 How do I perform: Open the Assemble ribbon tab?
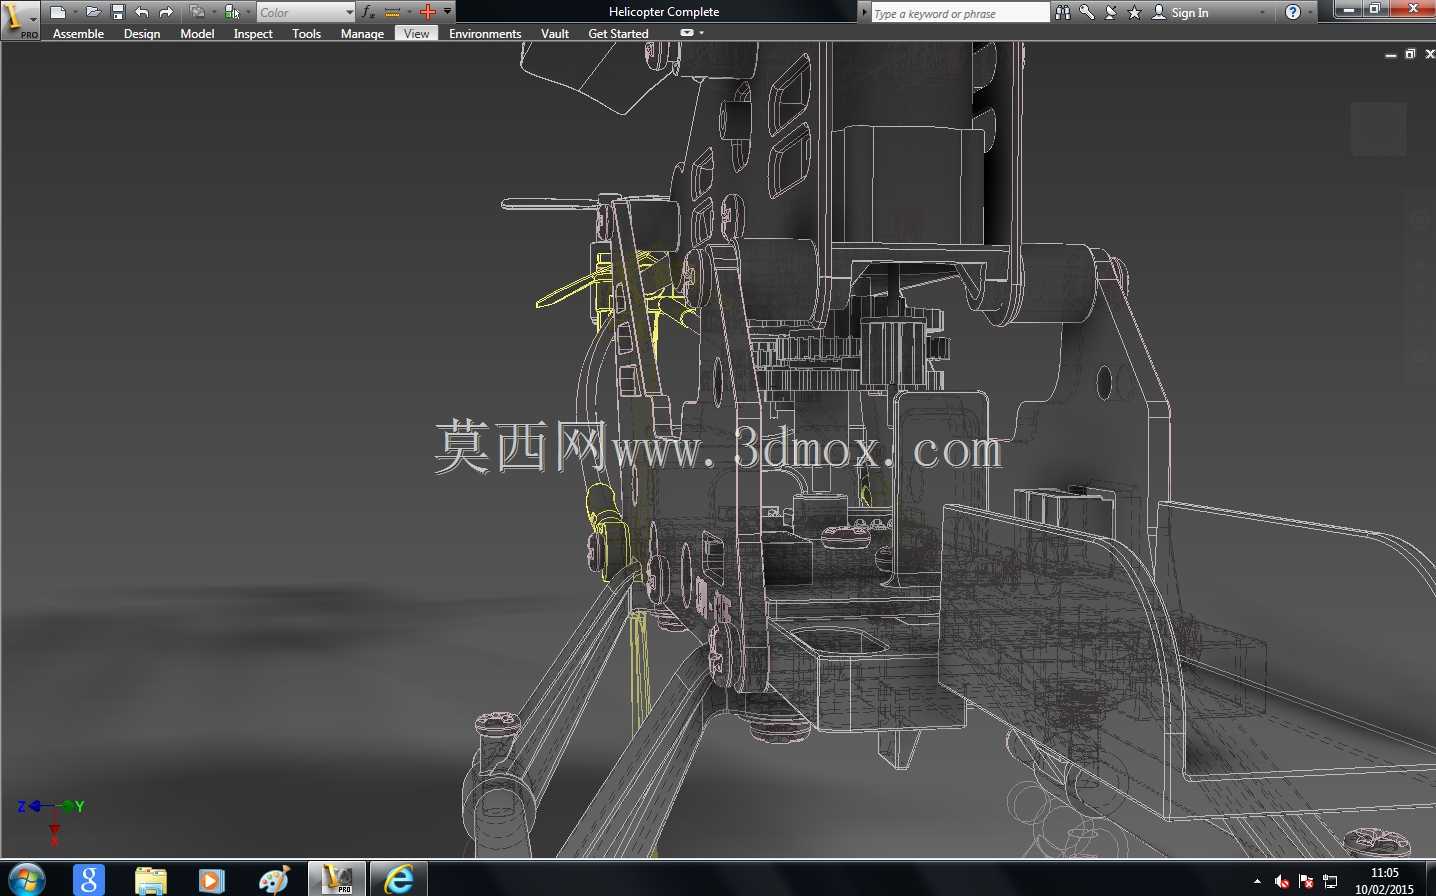78,34
